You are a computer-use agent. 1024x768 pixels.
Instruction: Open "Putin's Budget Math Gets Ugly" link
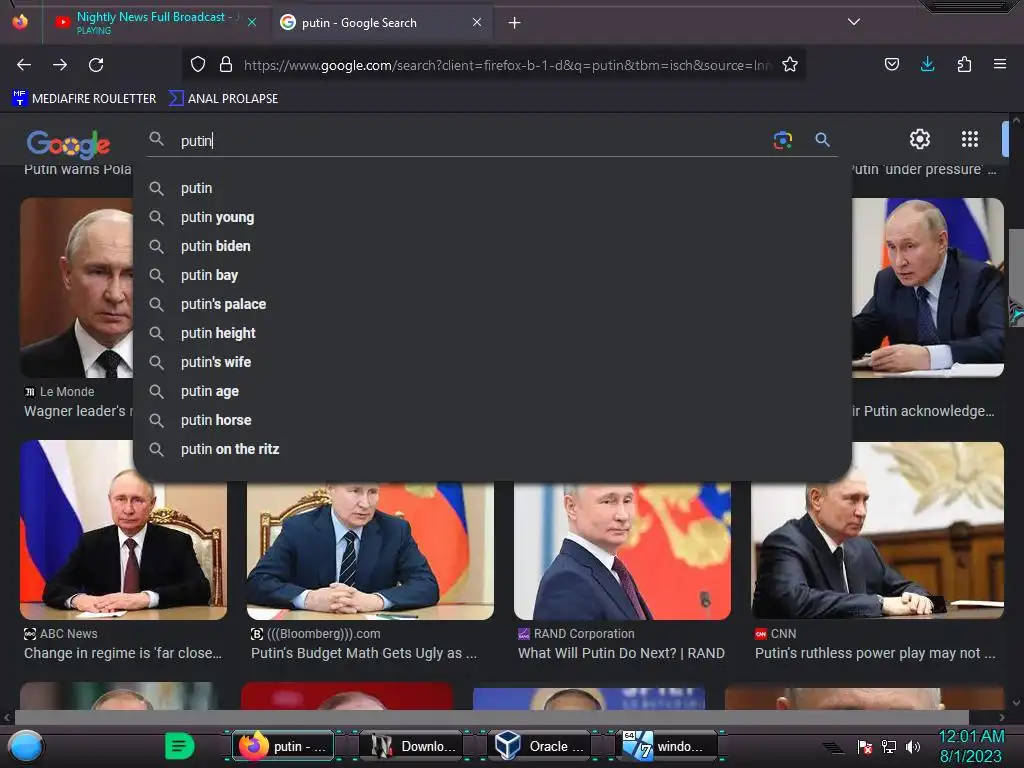364,653
